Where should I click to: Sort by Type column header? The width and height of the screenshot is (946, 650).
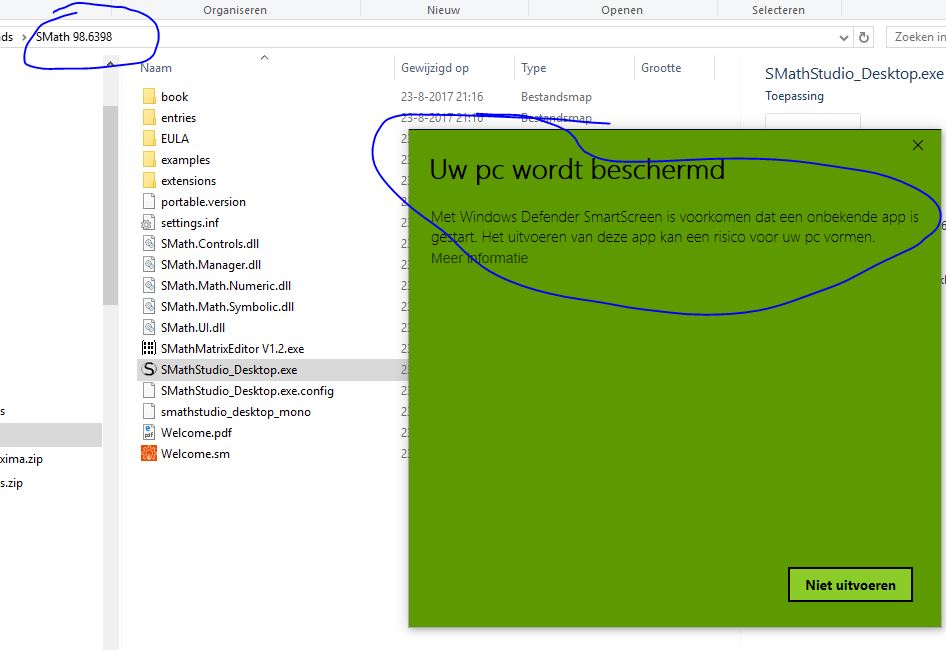coord(534,68)
